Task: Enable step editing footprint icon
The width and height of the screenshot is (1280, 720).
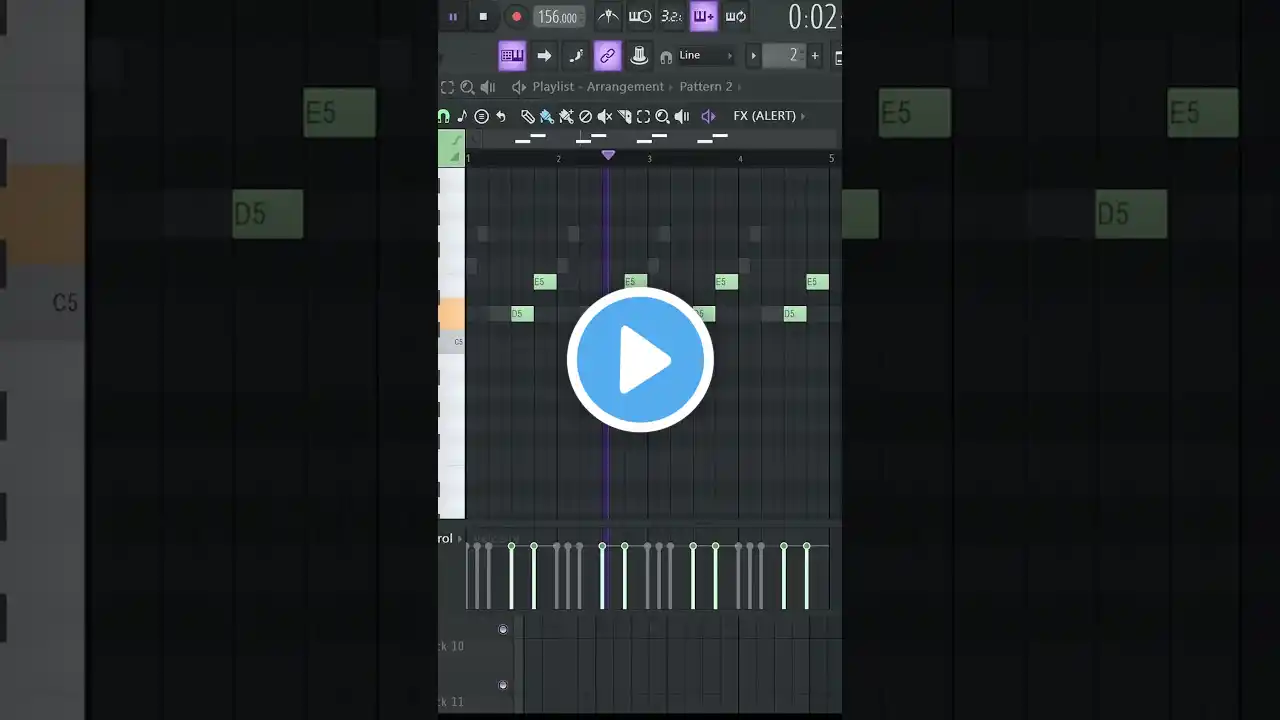Action: pos(576,55)
